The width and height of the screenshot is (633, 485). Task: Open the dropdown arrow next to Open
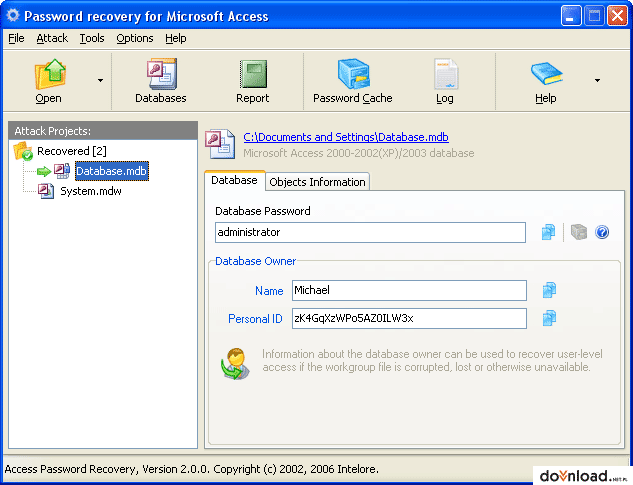[101, 80]
